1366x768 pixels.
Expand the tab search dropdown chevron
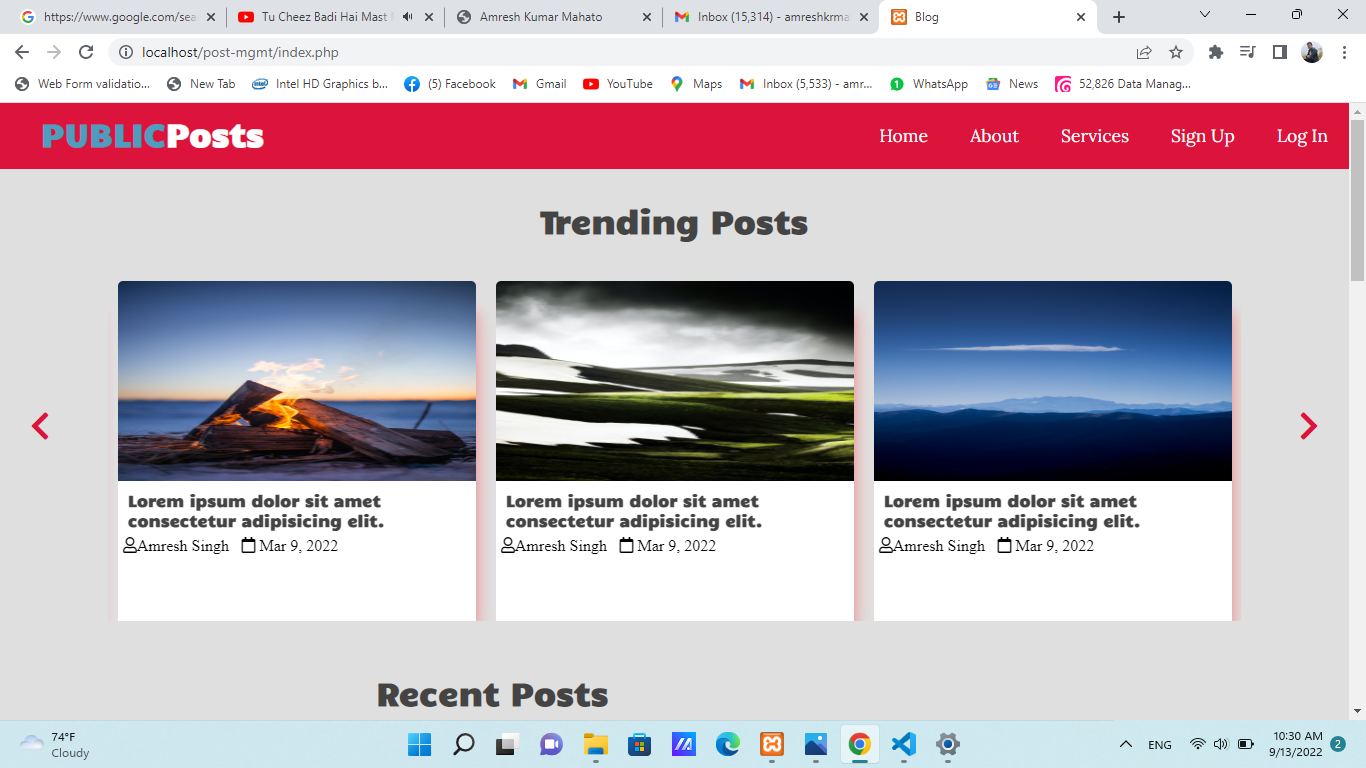(1205, 15)
